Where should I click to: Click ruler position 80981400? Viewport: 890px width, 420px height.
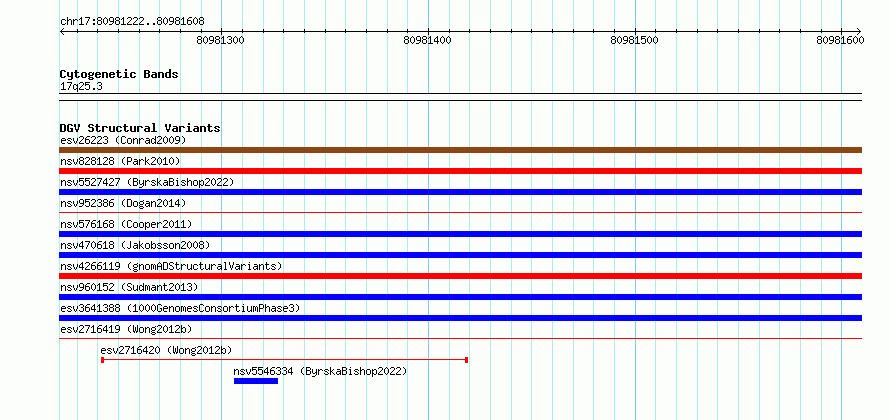(x=427, y=40)
